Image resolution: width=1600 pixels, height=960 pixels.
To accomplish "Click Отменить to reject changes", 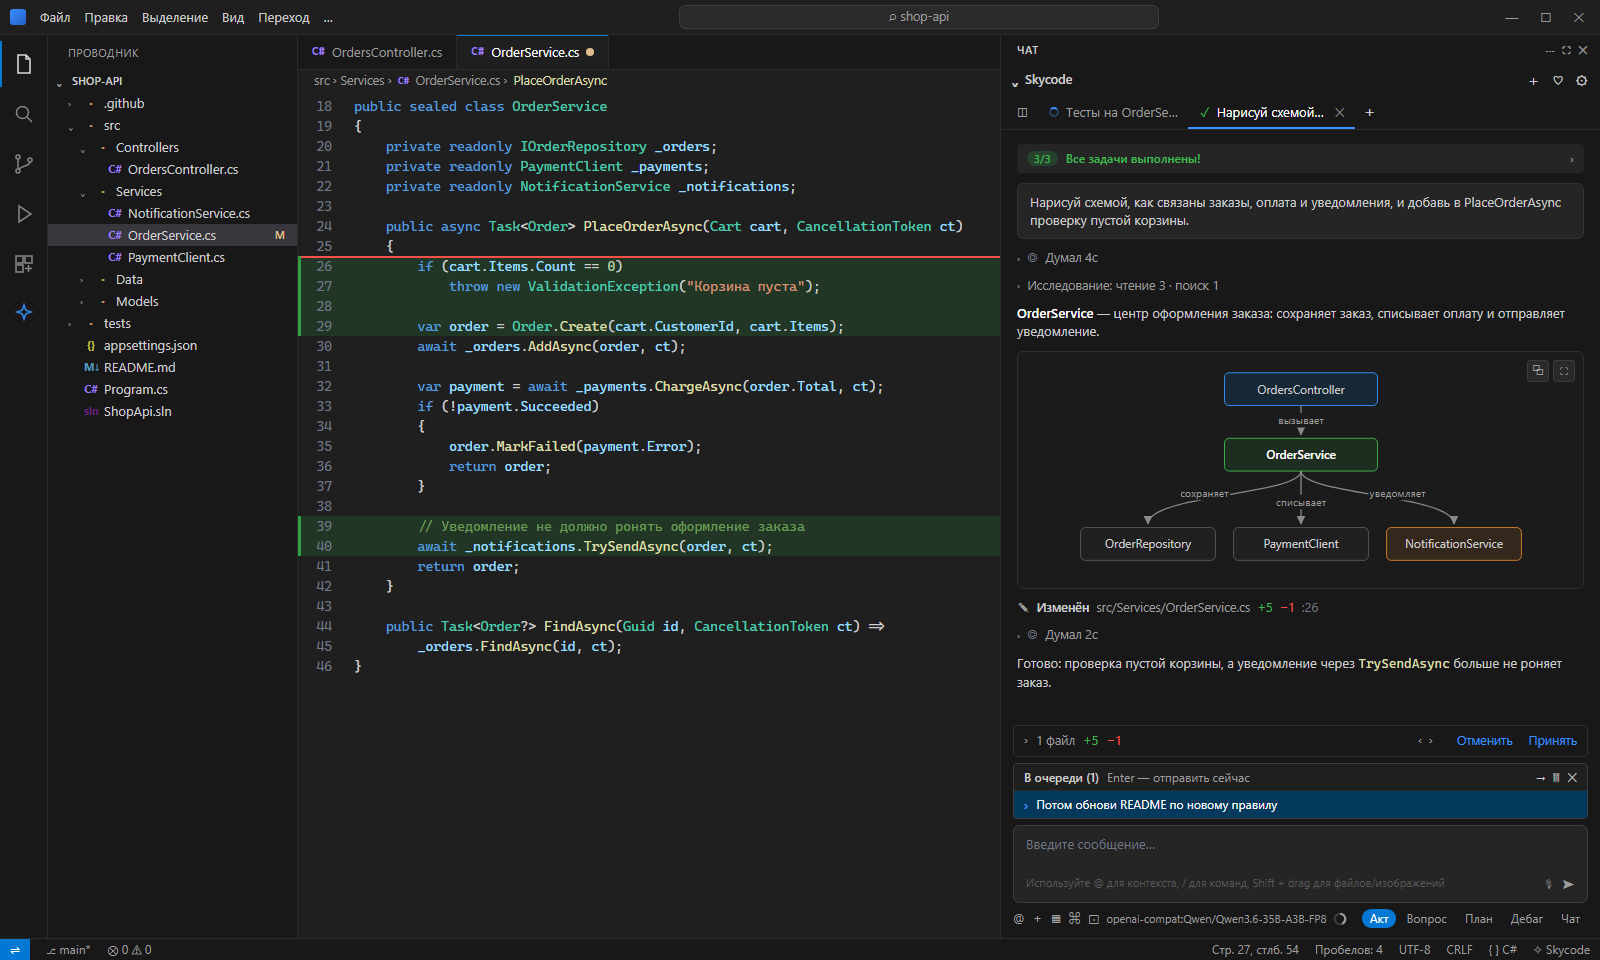I will click(1484, 741).
